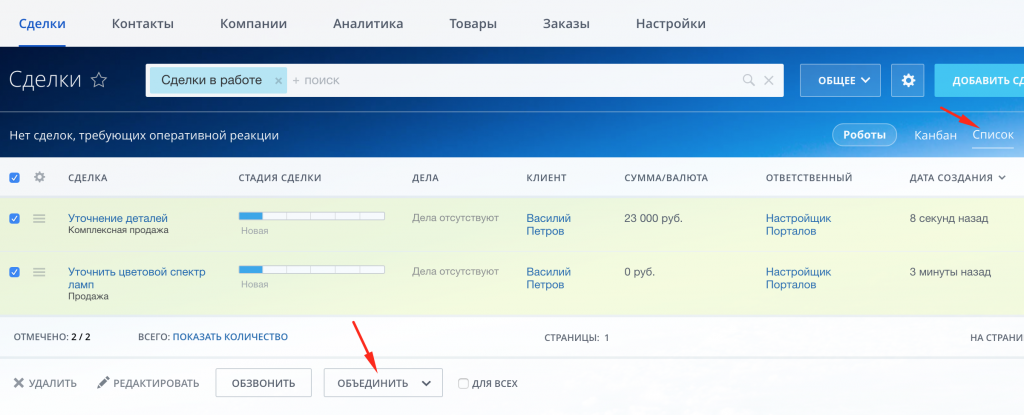1024x415 pixels.
Task: Click 'Дела отсутствуют' in the second row
Action: 455,271
